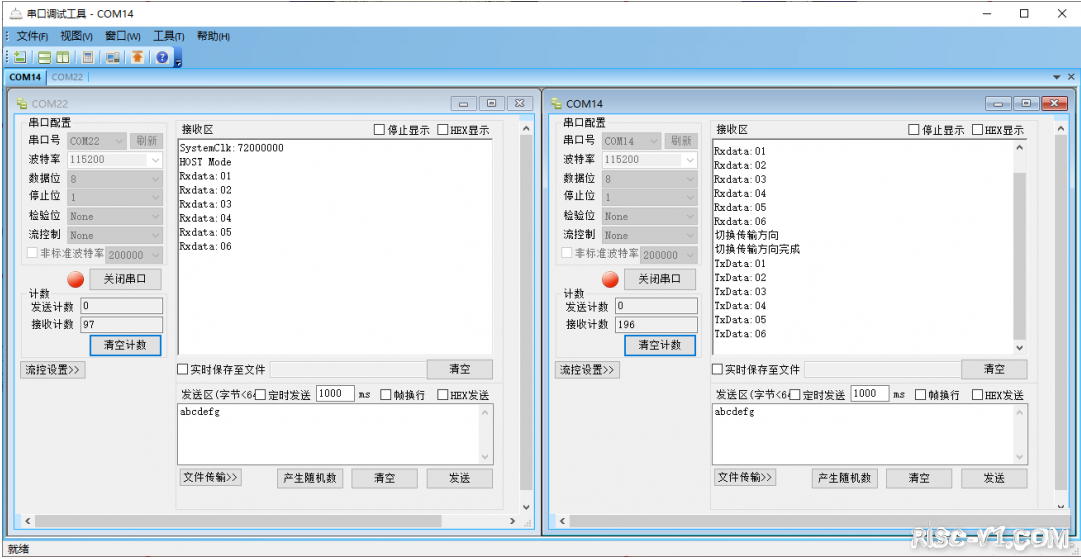The width and height of the screenshot is (1081, 559).
Task: Enable HEX发送 in the COM14 window
Action: pos(978,395)
